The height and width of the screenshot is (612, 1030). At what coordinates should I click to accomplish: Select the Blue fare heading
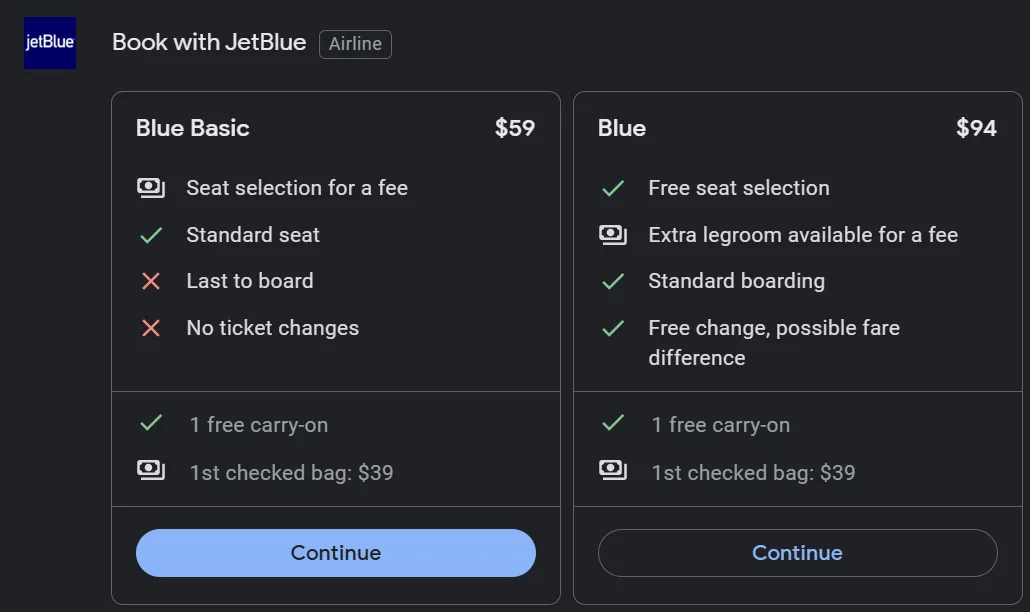[x=622, y=128]
